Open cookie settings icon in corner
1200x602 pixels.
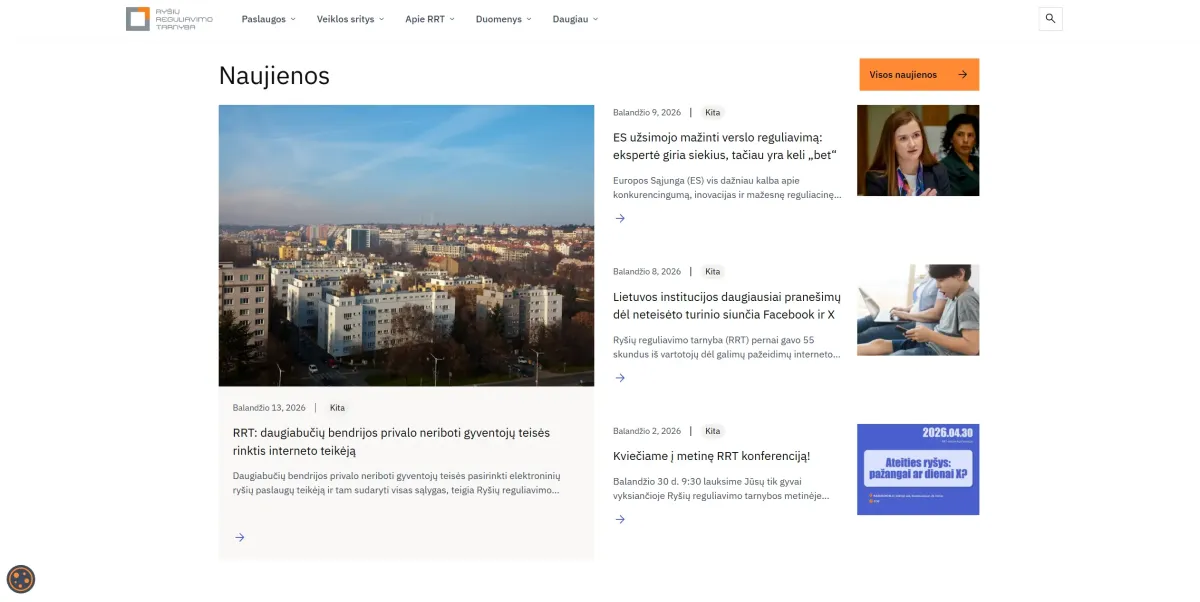click(21, 579)
